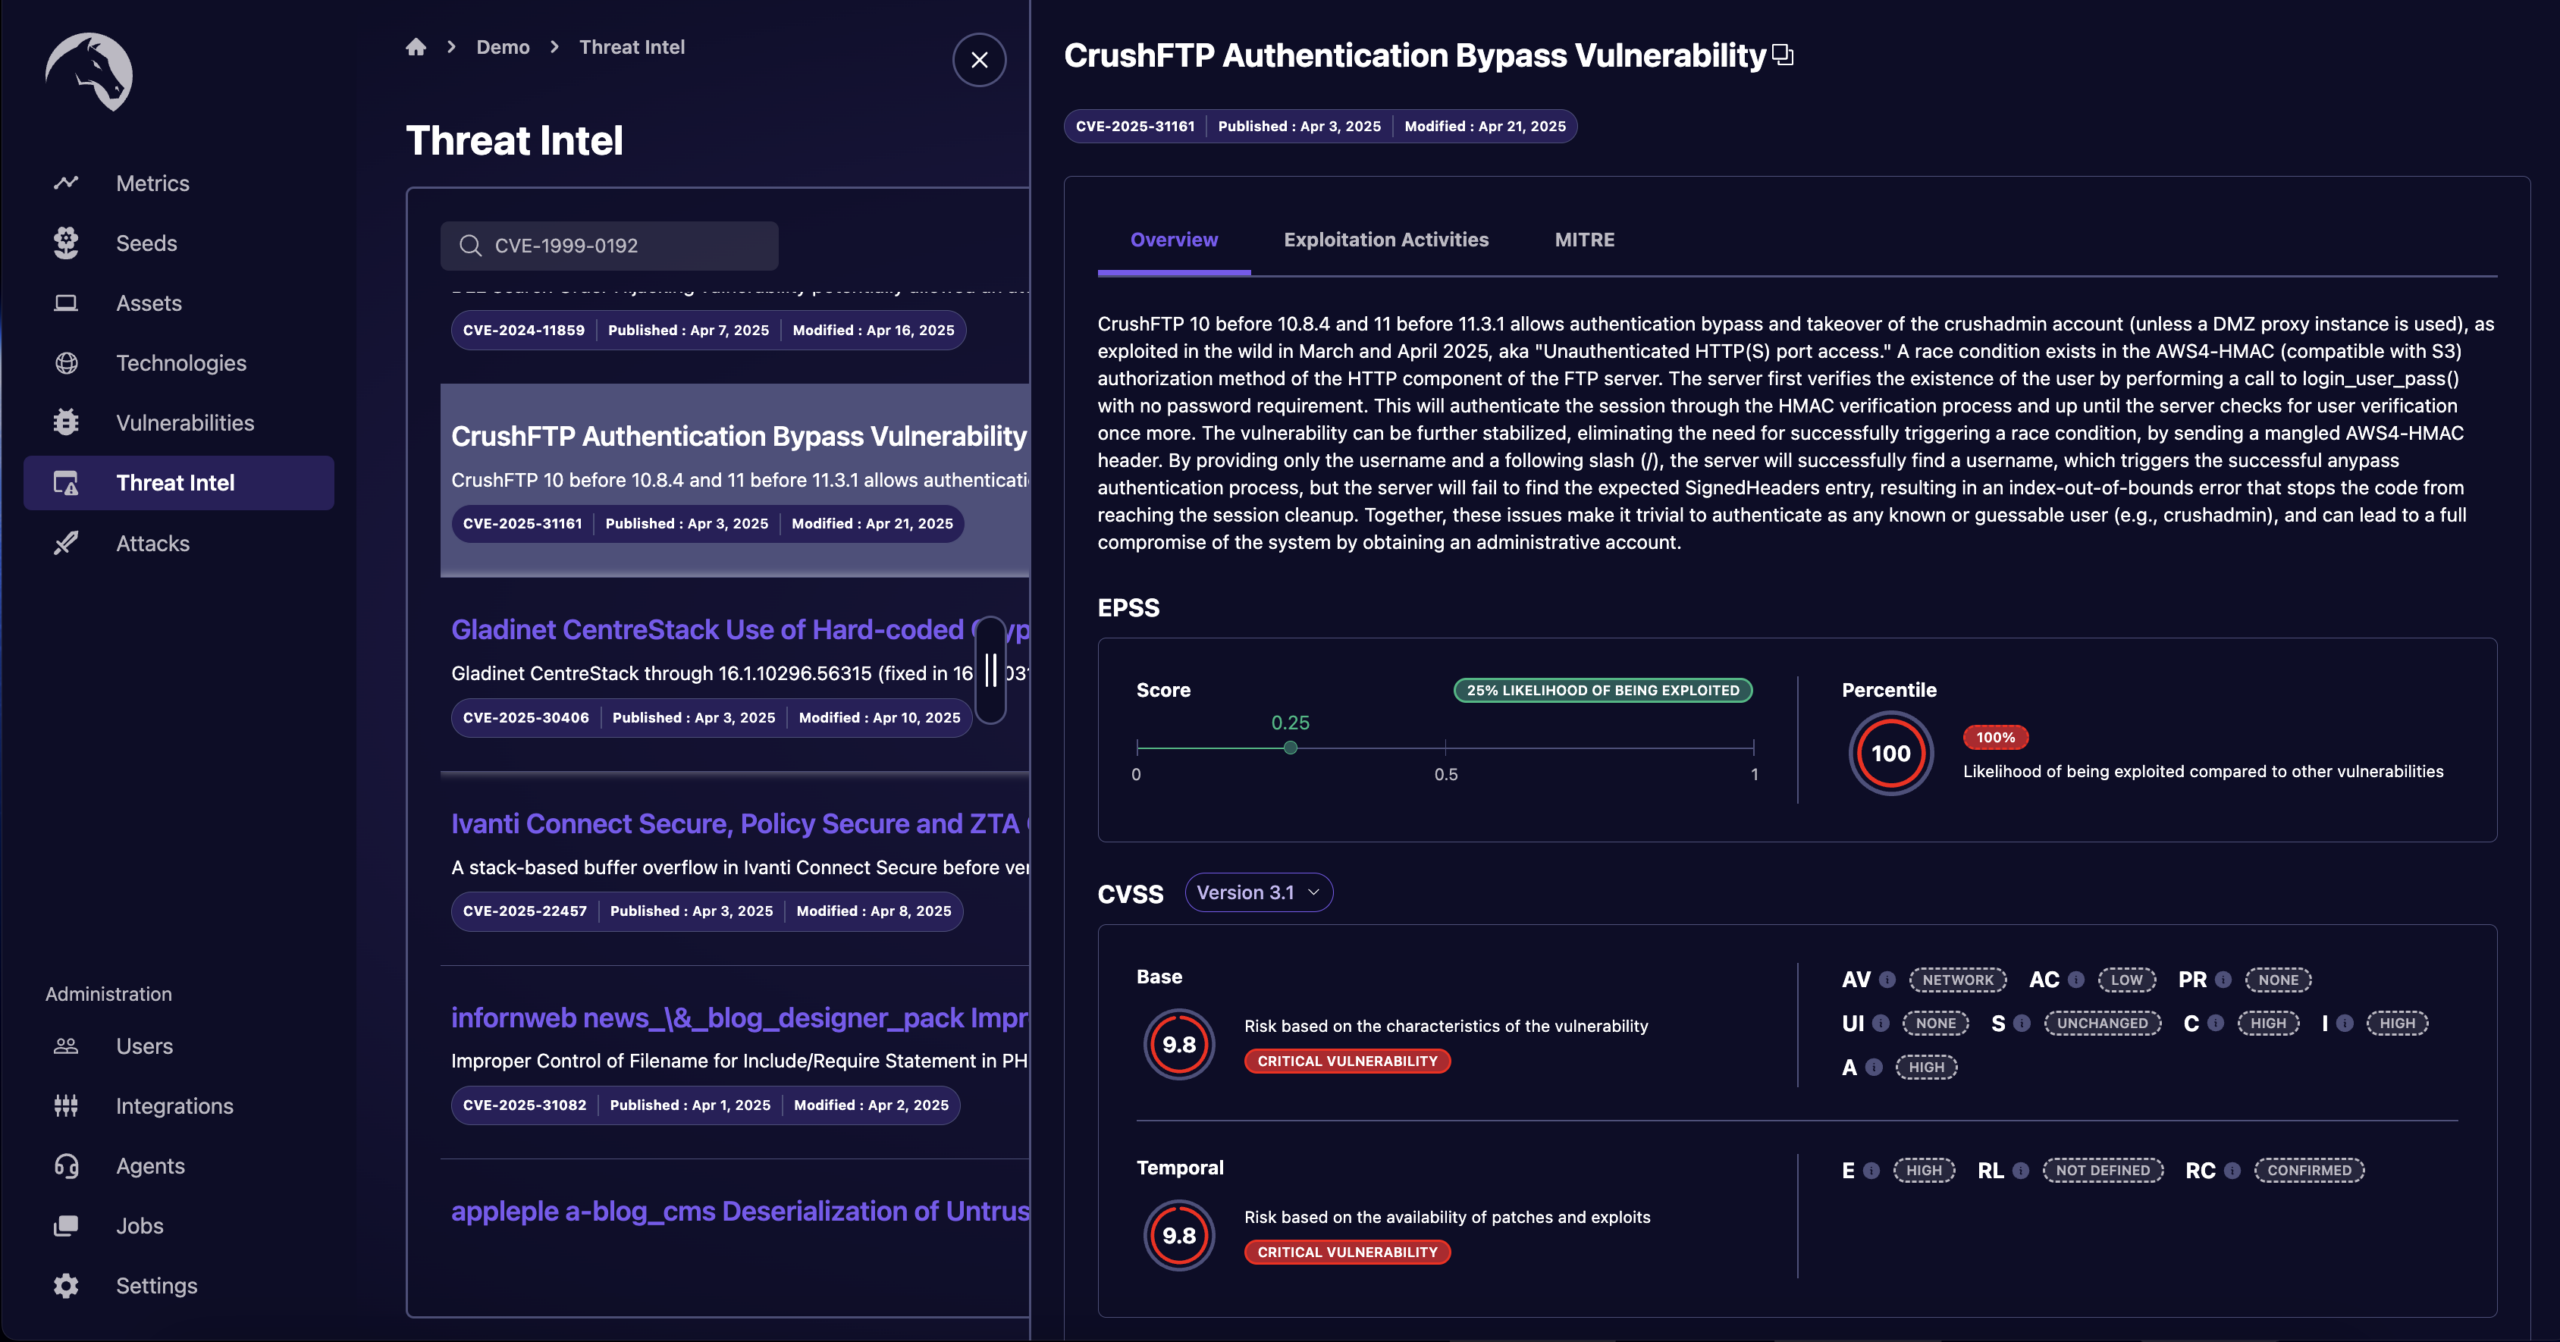This screenshot has width=2560, height=1342.
Task: Click the Integrations icon
Action: [x=66, y=1106]
